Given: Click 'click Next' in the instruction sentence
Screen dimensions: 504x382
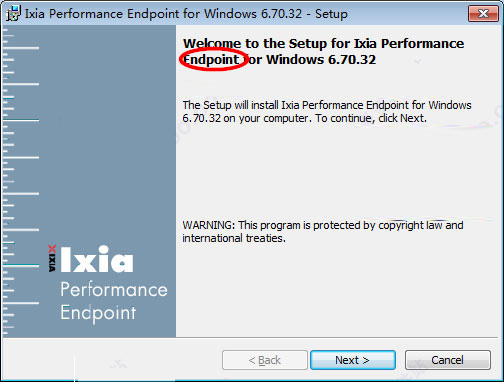Looking at the screenshot, I should tap(402, 118).
